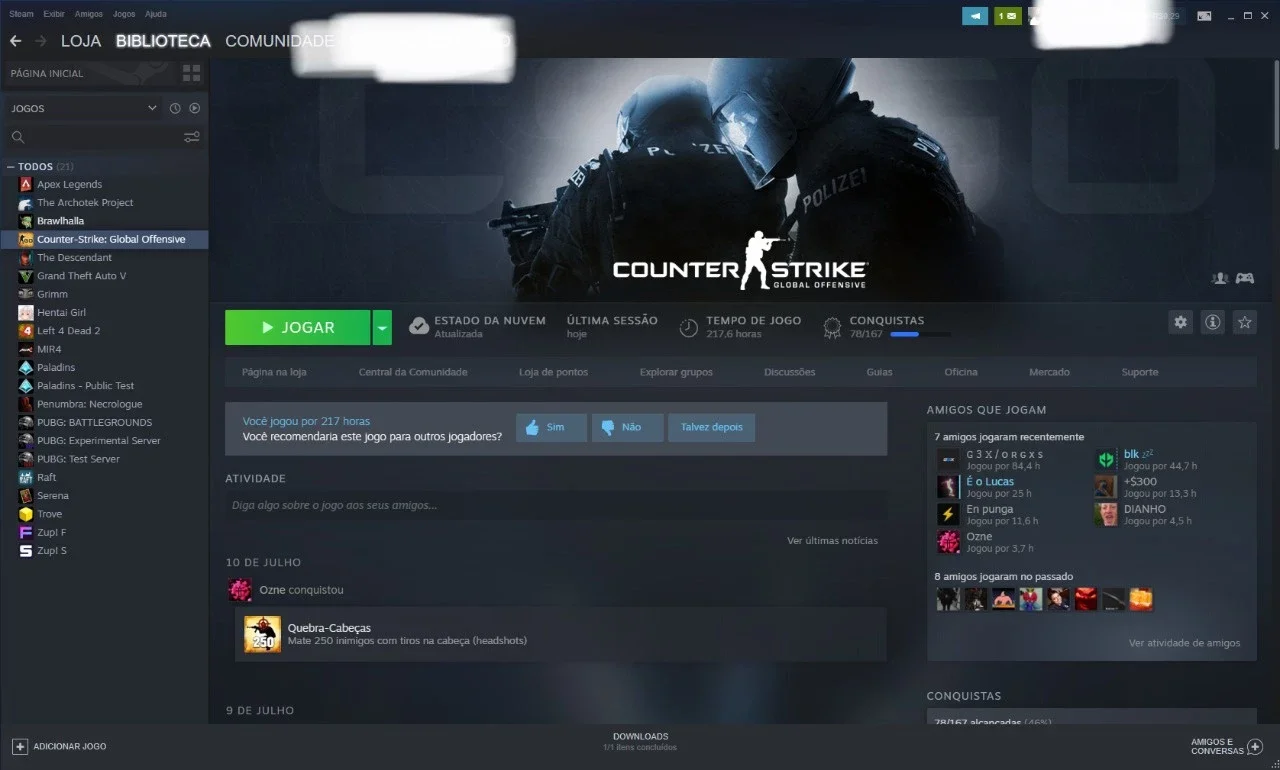Click the multiplayer people icon on banner
Viewport: 1280px width, 770px height.
1219,278
